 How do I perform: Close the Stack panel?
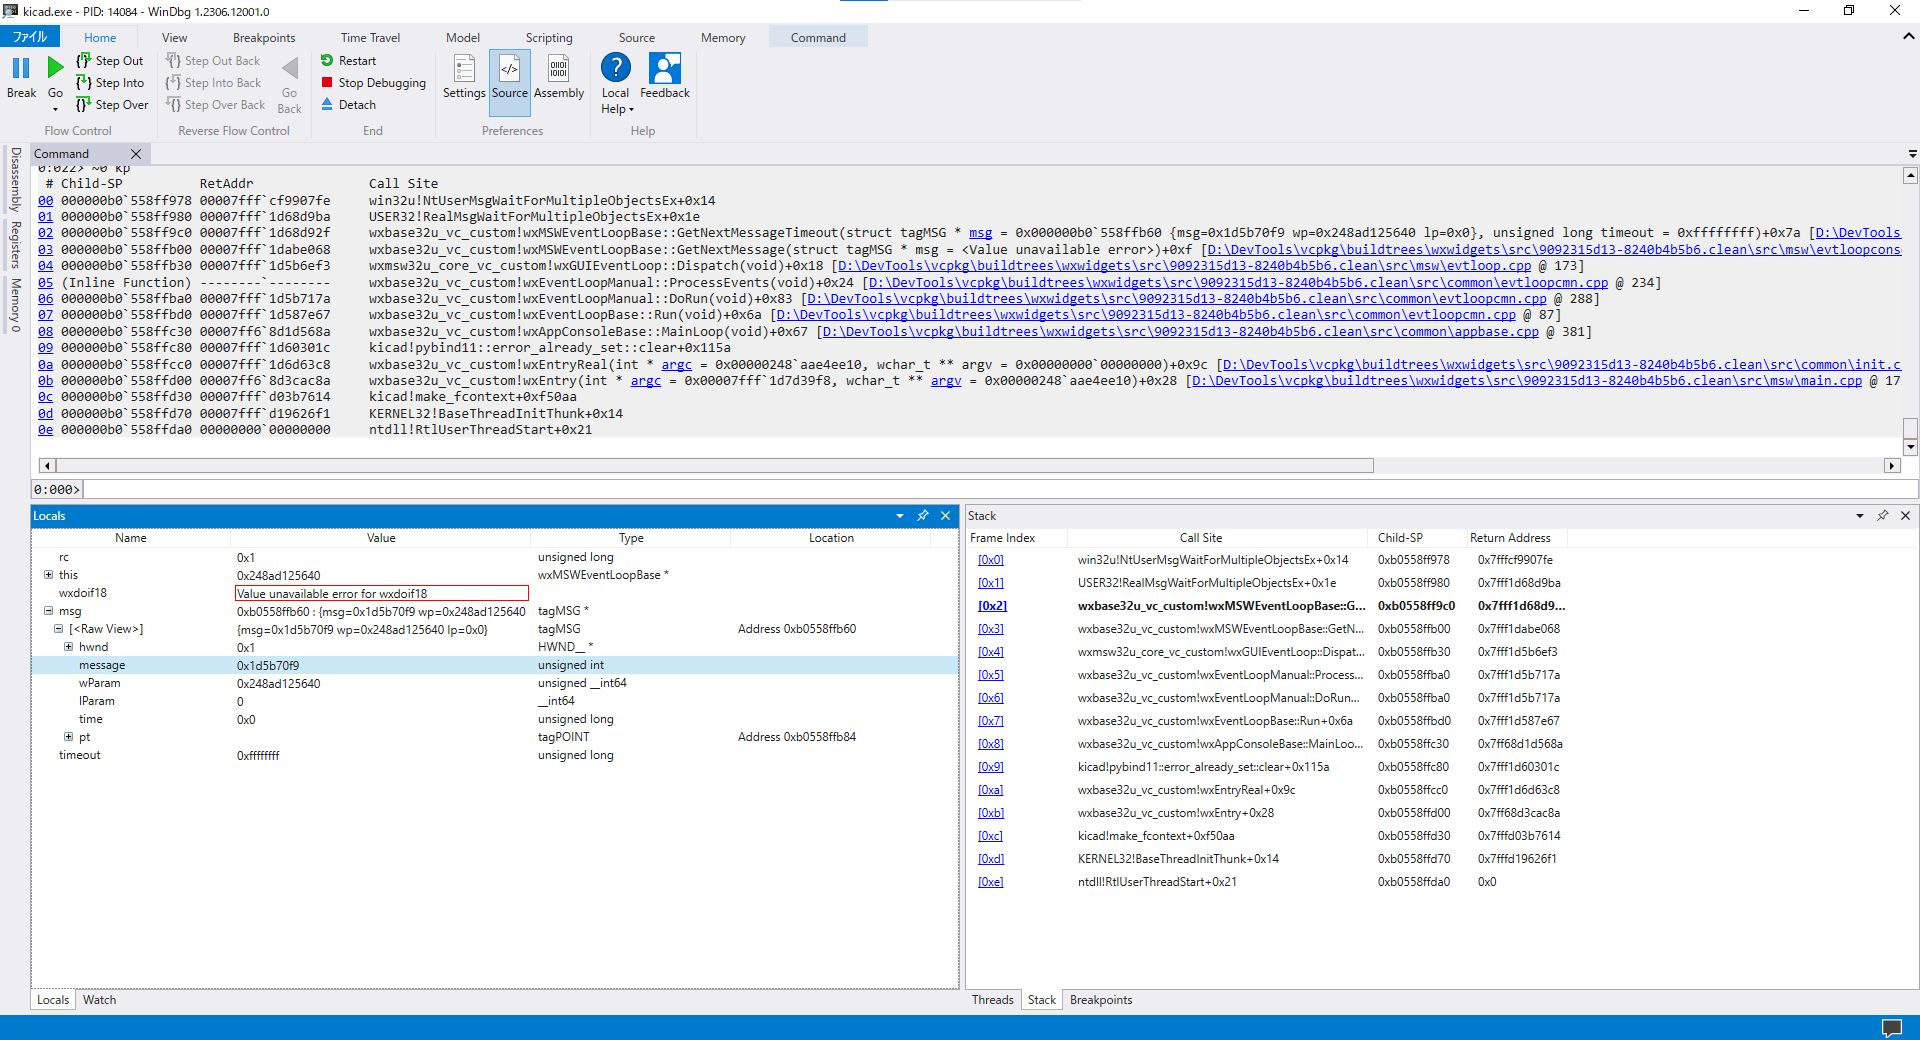point(1906,516)
